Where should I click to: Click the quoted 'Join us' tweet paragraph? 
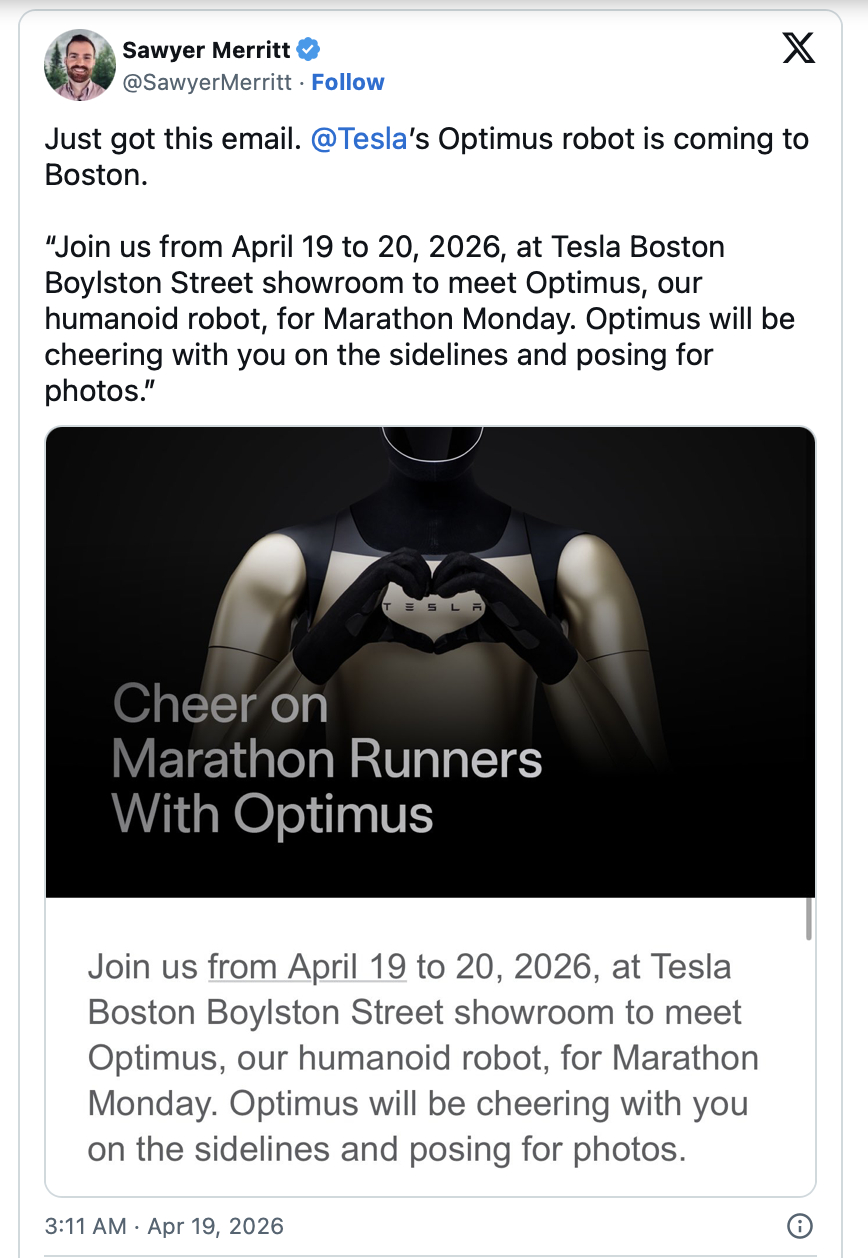(x=420, y=318)
